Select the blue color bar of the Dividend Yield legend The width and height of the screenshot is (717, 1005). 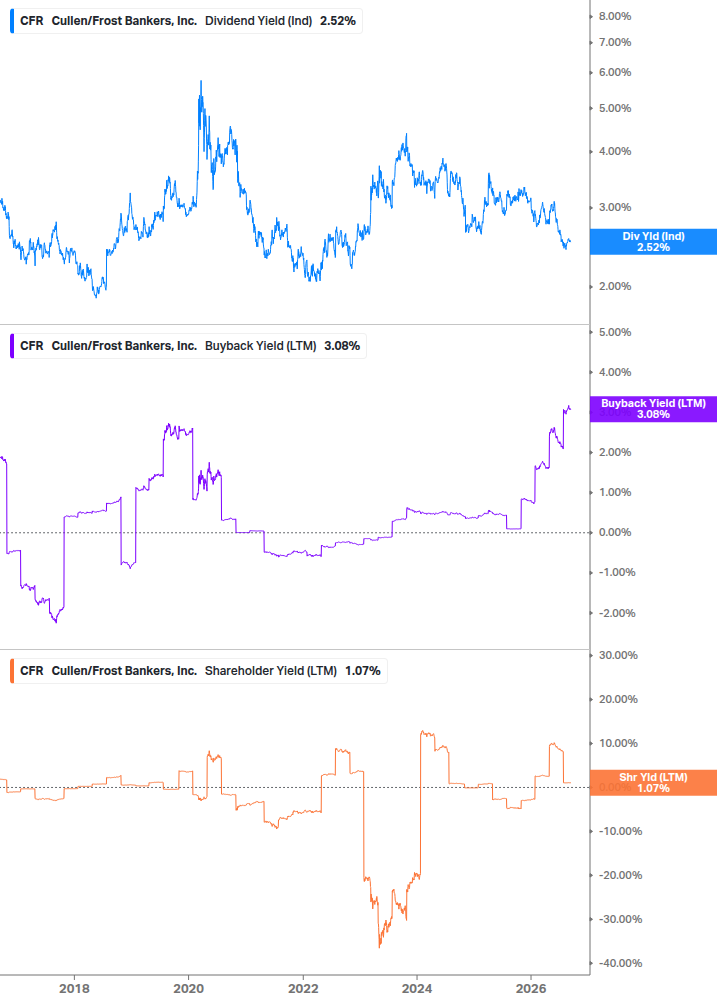pos(12,21)
